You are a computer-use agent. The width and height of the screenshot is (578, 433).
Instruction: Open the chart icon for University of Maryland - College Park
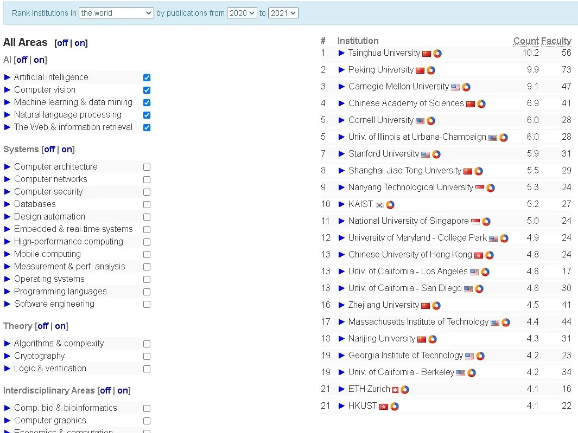(x=504, y=239)
